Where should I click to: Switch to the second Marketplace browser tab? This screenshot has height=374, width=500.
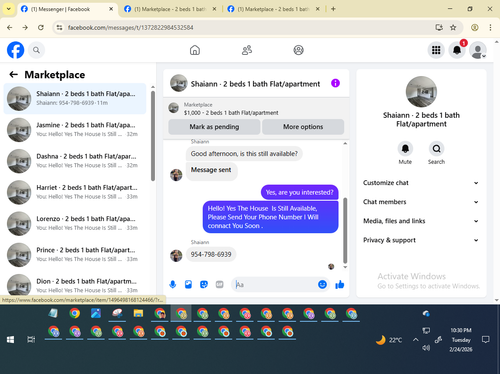170,9
